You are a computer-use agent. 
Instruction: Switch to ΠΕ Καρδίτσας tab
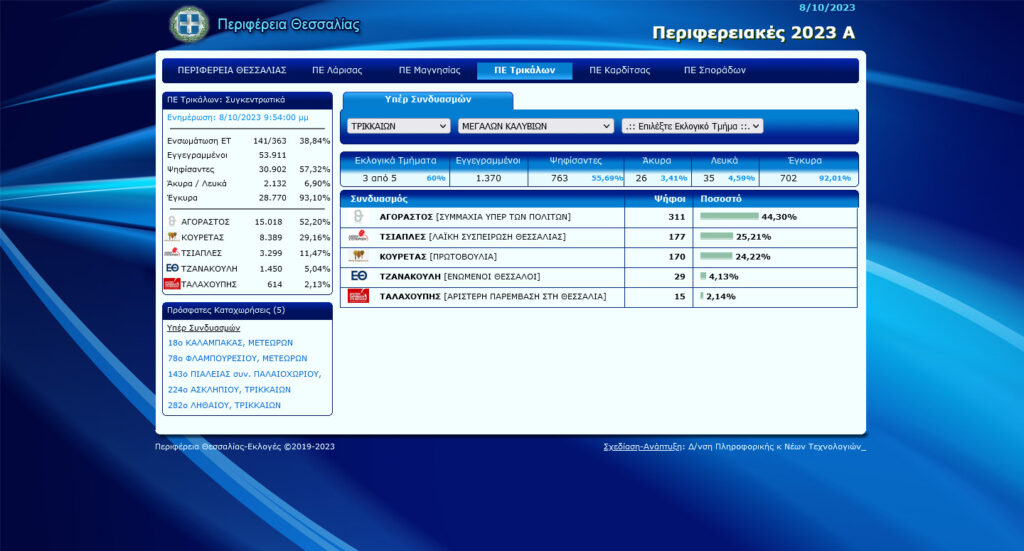(x=620, y=70)
